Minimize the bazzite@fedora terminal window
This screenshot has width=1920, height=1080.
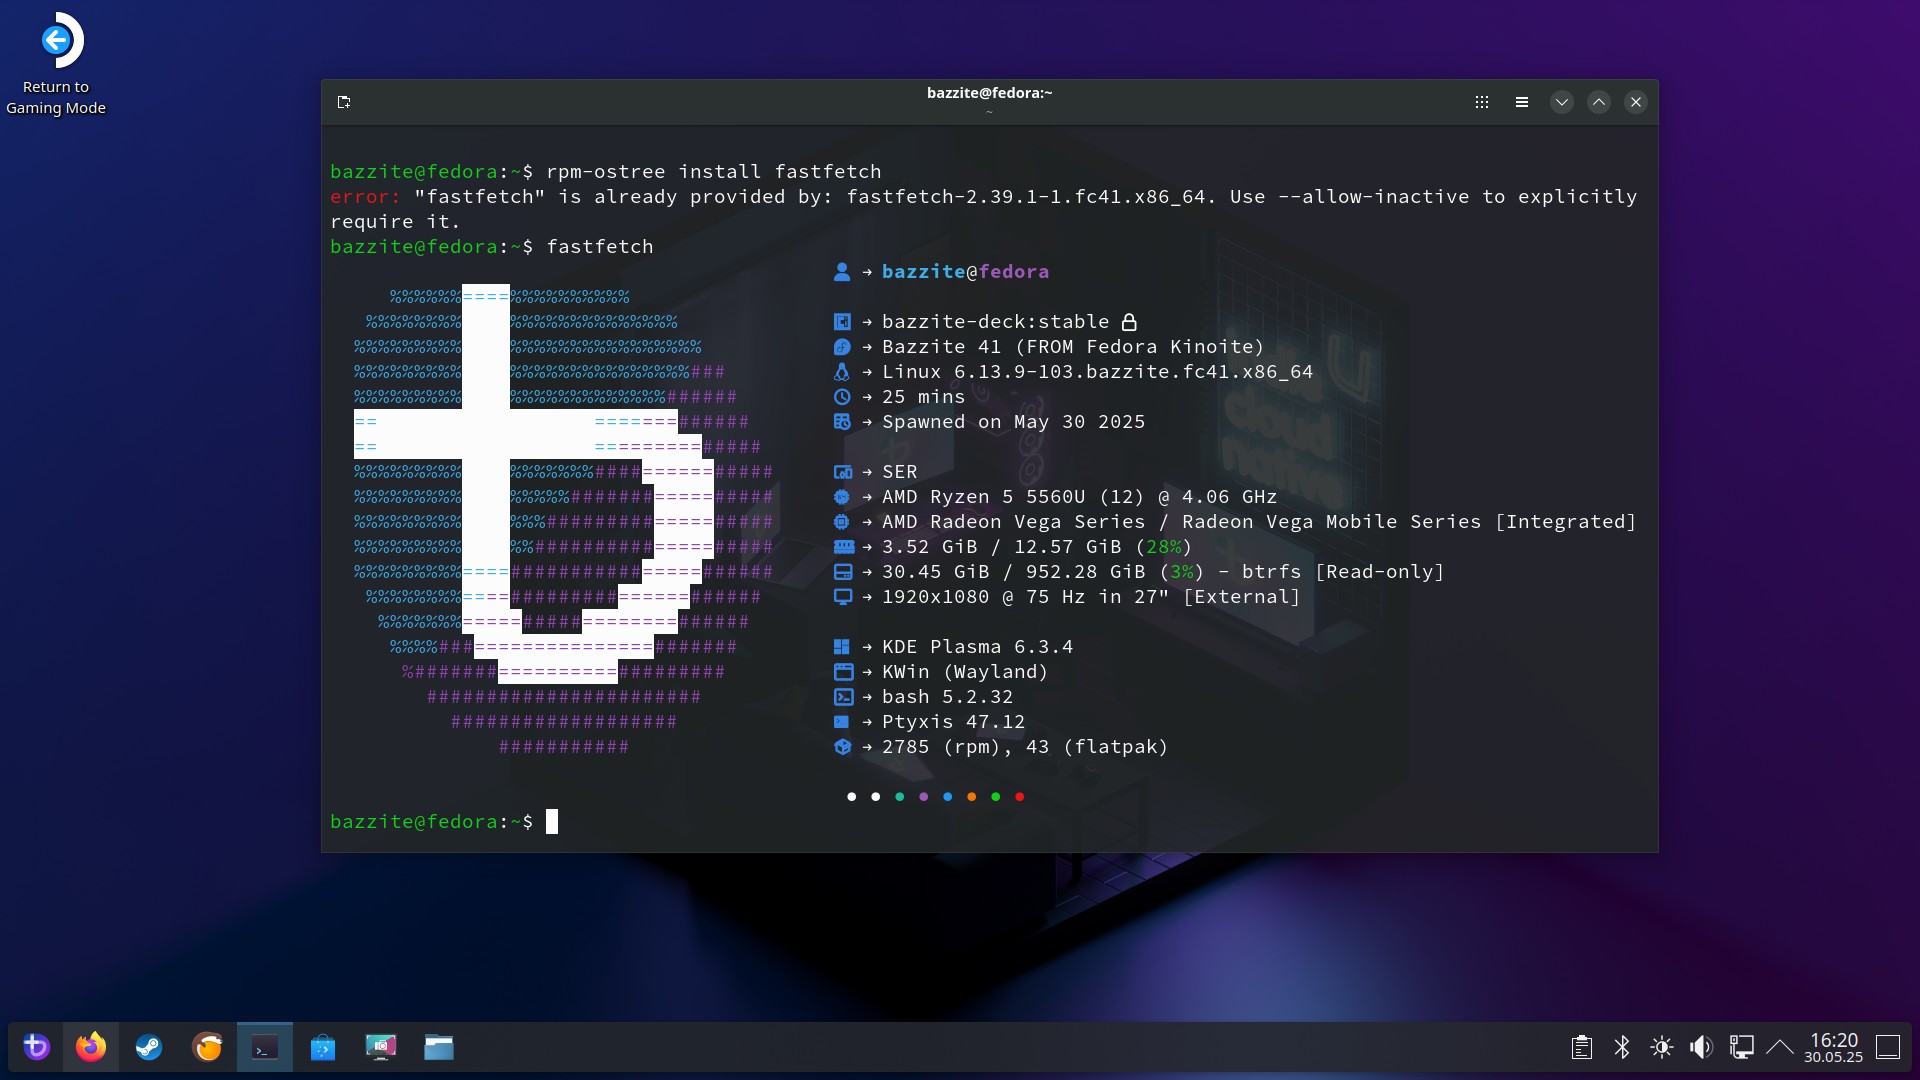1562,102
